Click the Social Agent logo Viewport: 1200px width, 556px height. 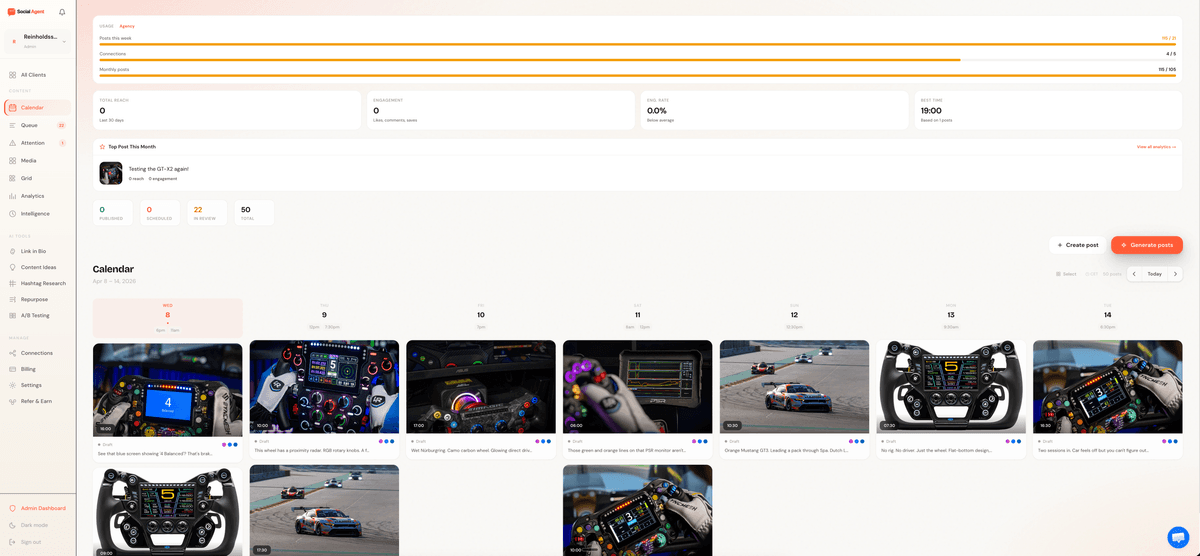click(x=26, y=12)
